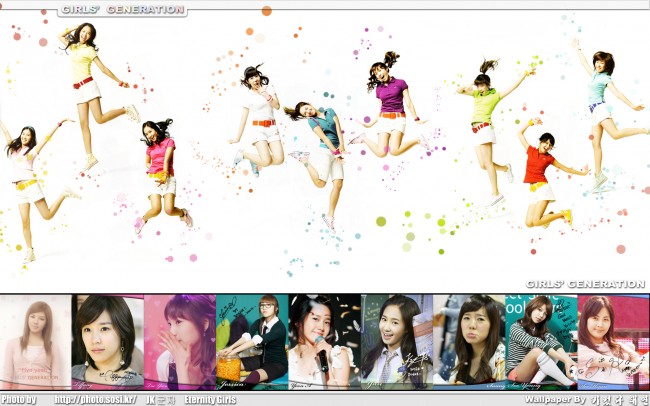Click the Eternity Girls text in footer
The height and width of the screenshot is (406, 650).
pyautogui.click(x=211, y=400)
